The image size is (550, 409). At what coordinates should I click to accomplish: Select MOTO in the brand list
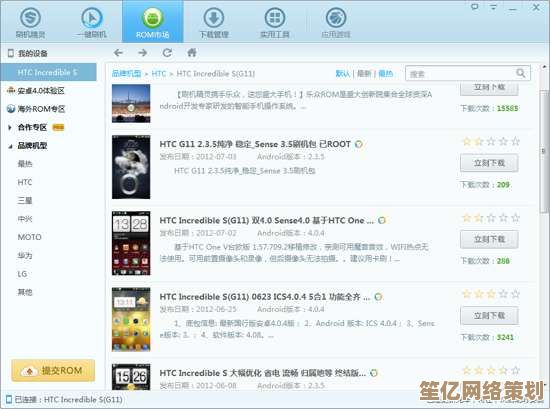pyautogui.click(x=29, y=237)
